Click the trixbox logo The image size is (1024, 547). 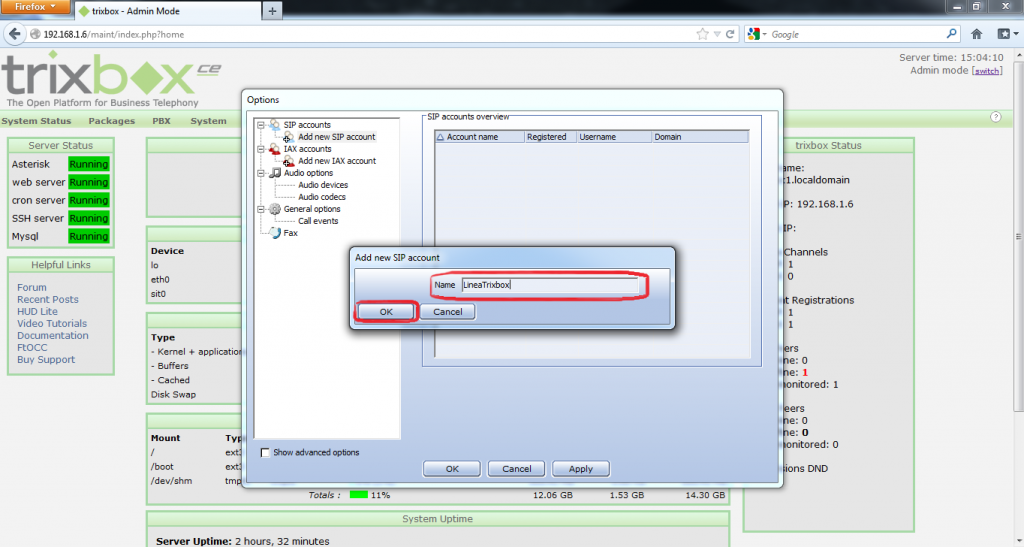(111, 79)
